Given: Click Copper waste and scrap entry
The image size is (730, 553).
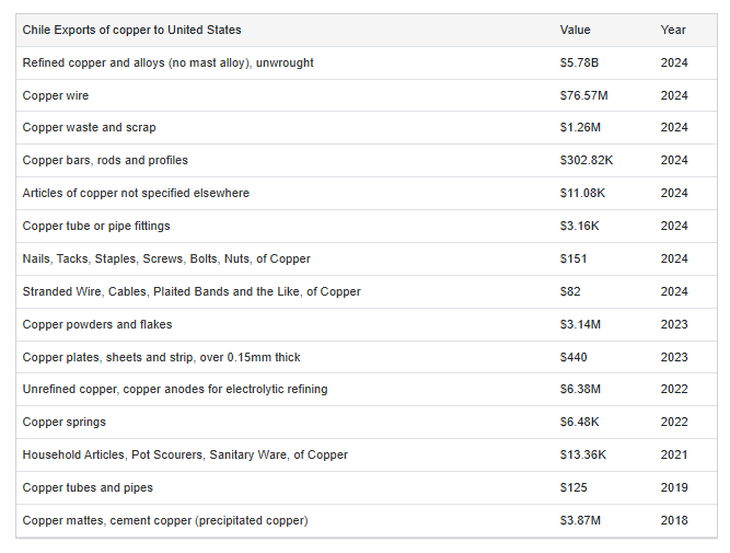Looking at the screenshot, I should (x=89, y=128).
